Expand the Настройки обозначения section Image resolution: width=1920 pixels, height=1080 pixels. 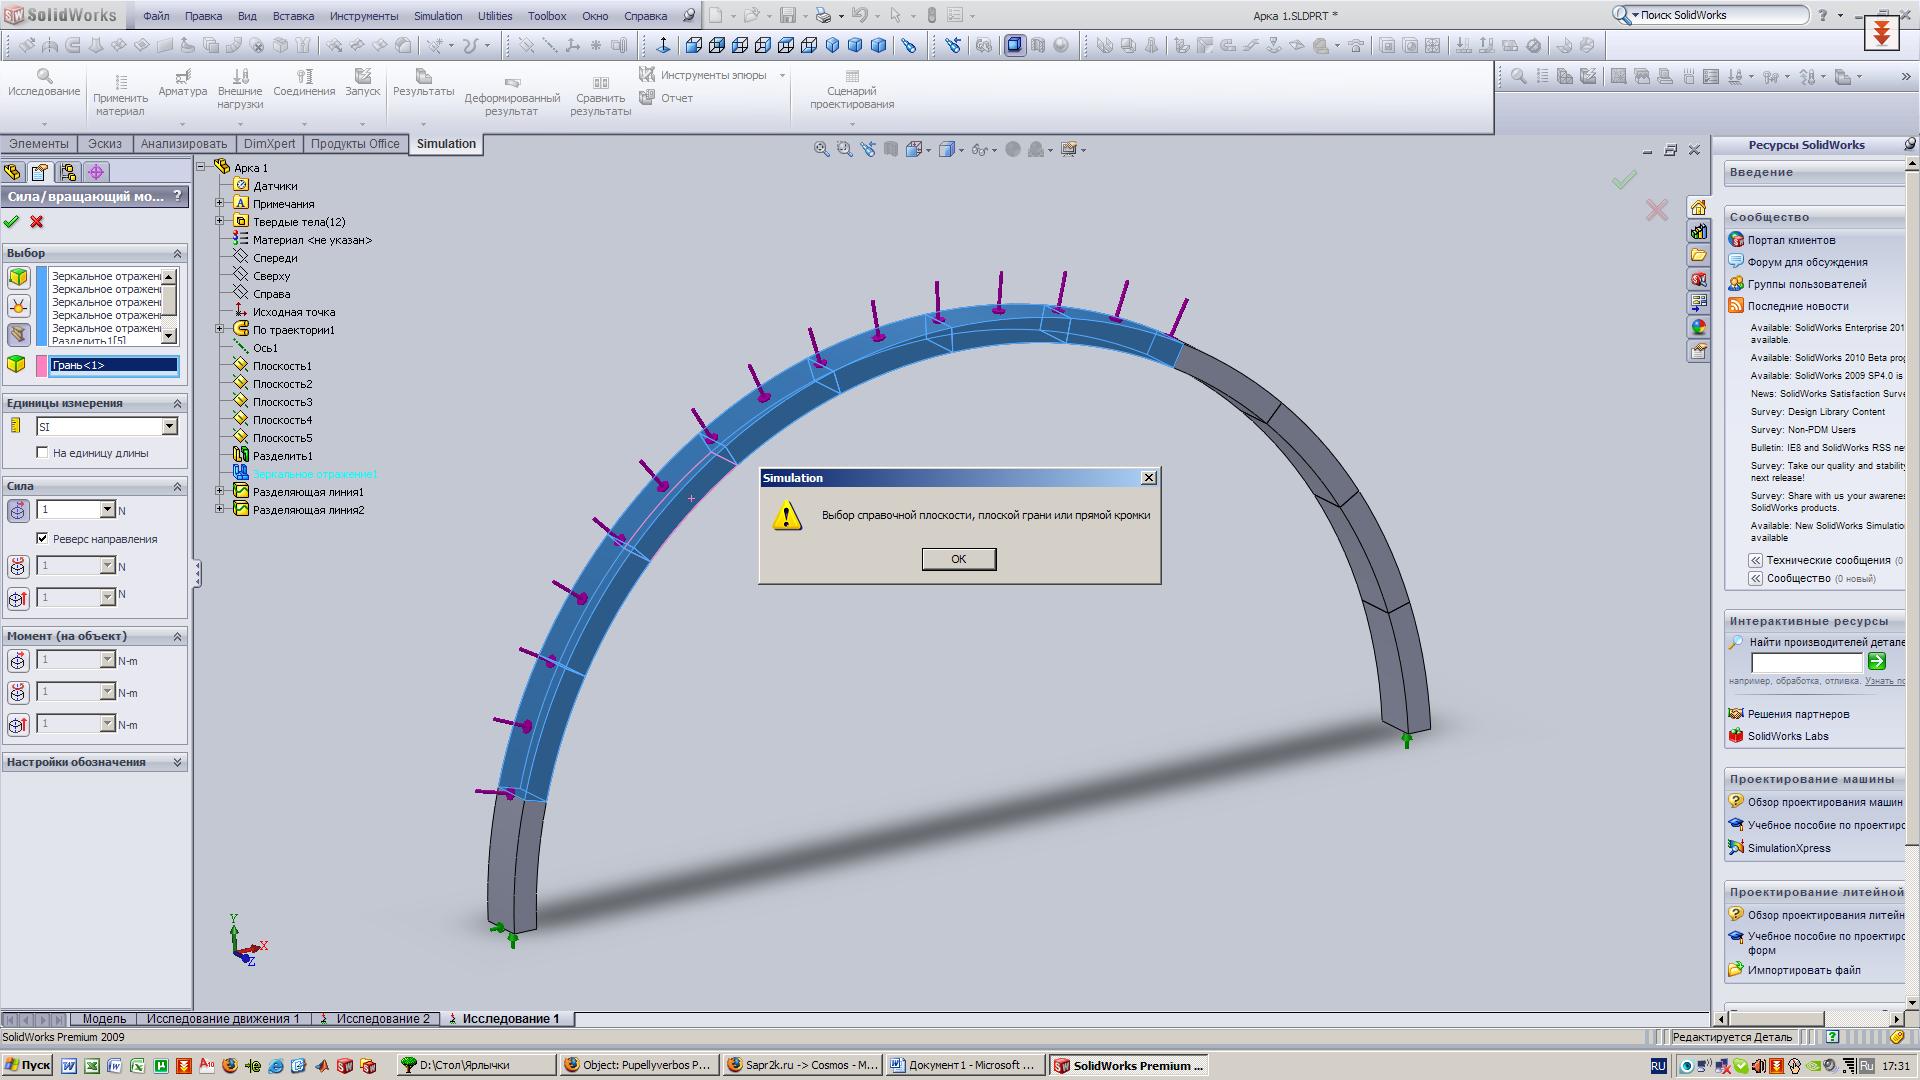pyautogui.click(x=178, y=762)
